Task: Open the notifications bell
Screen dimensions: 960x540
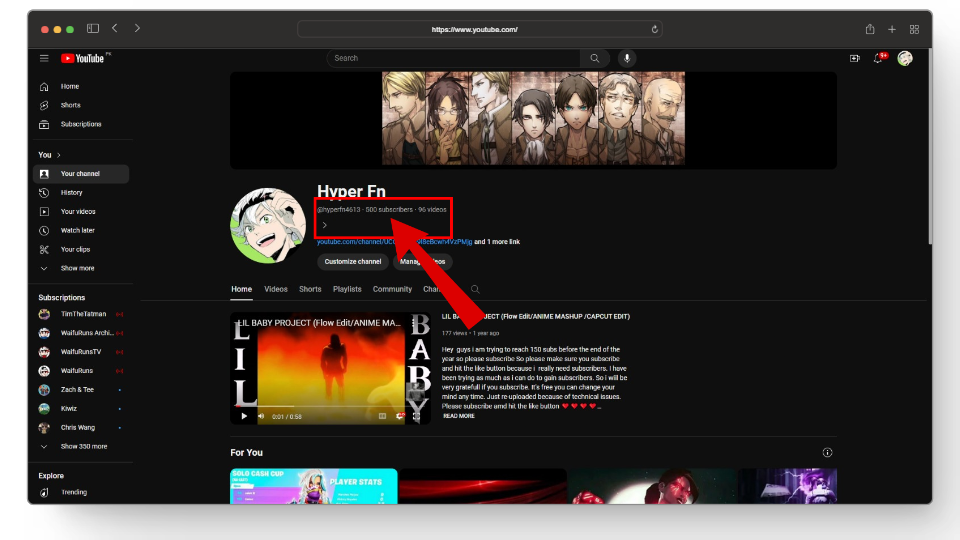Action: pos(879,58)
